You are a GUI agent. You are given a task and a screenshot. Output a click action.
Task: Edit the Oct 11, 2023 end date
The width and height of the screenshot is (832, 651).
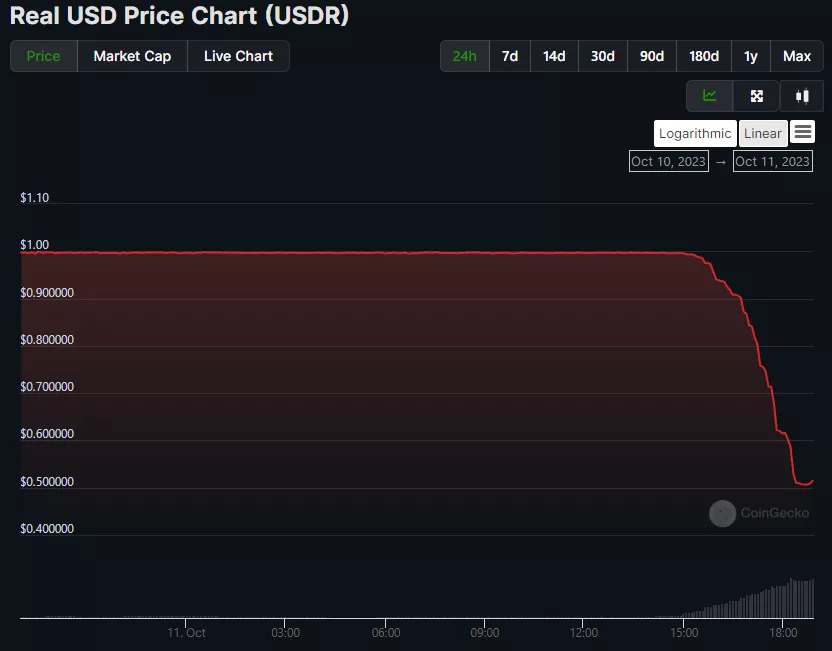[773, 161]
